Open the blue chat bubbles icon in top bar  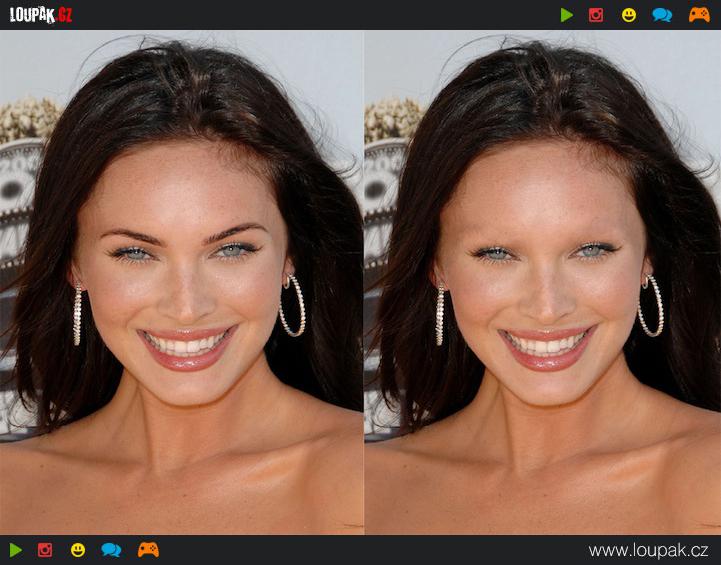(x=662, y=15)
